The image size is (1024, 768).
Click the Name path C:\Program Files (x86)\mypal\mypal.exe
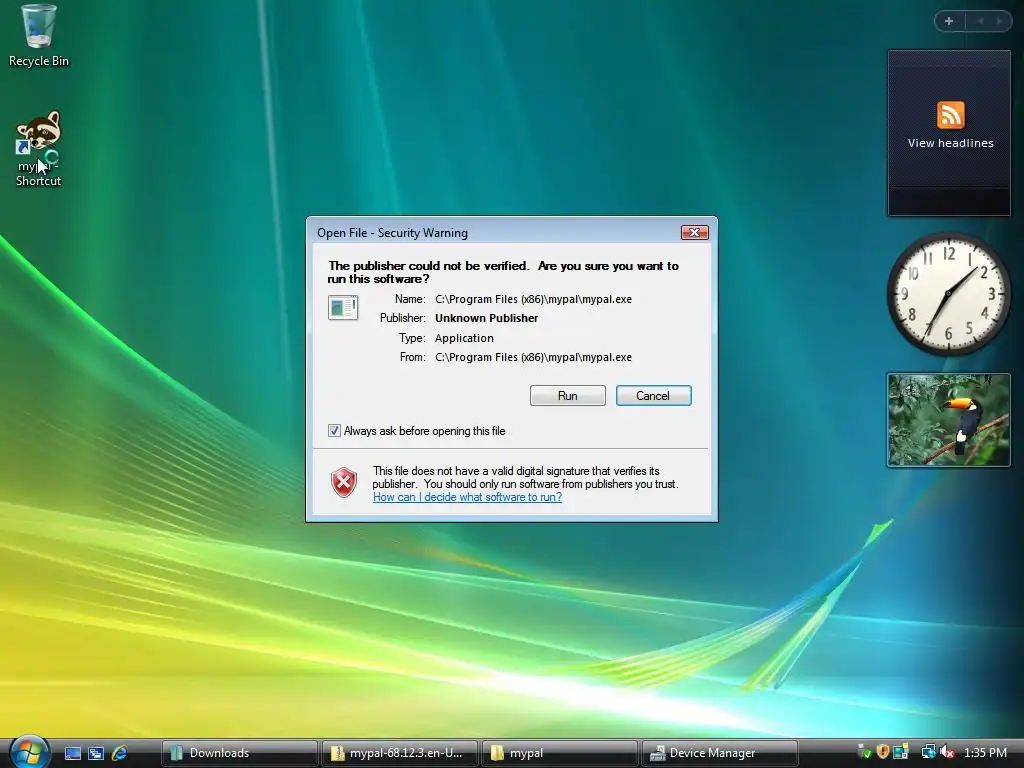click(x=534, y=299)
